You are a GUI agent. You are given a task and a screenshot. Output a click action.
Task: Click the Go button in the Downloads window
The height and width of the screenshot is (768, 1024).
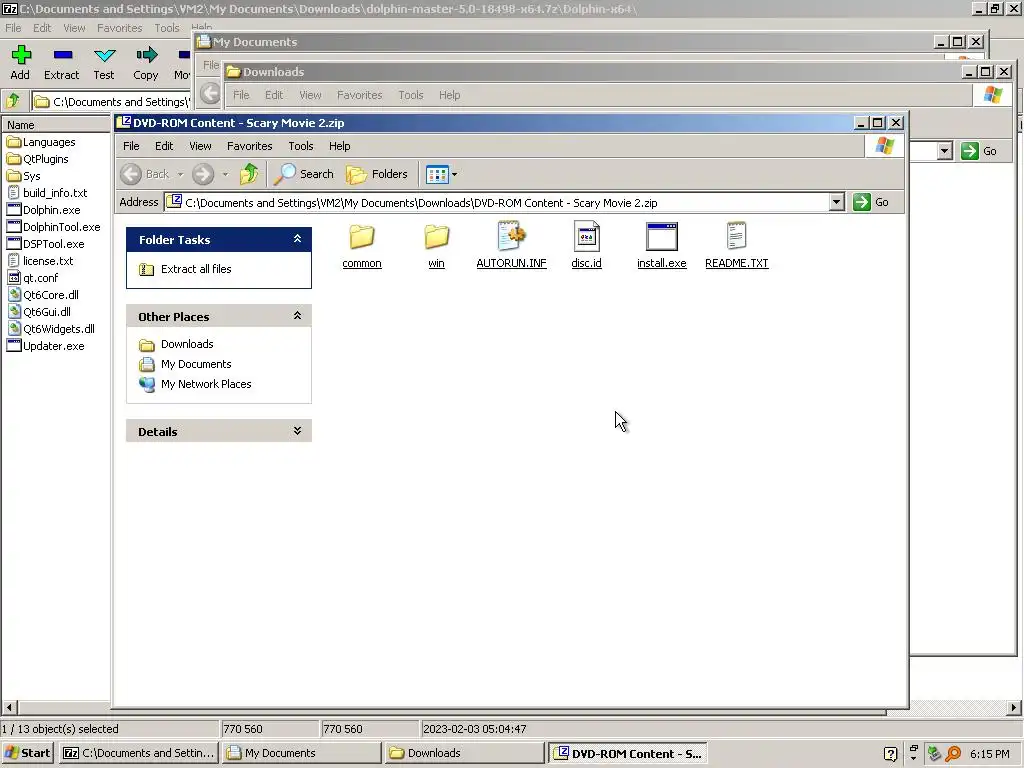pos(980,151)
